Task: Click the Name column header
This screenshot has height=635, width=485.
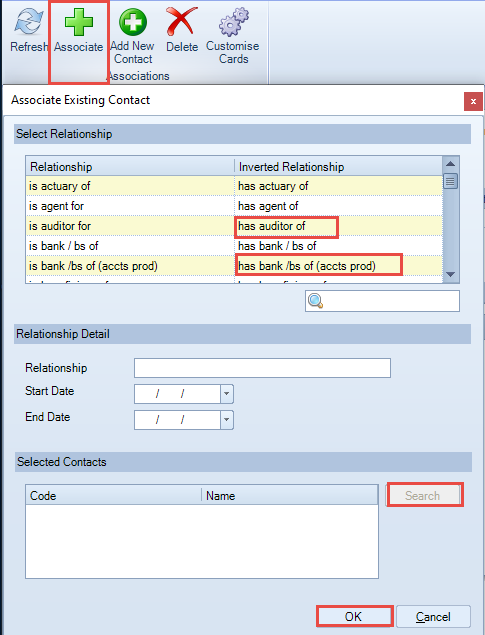Action: [x=290, y=495]
